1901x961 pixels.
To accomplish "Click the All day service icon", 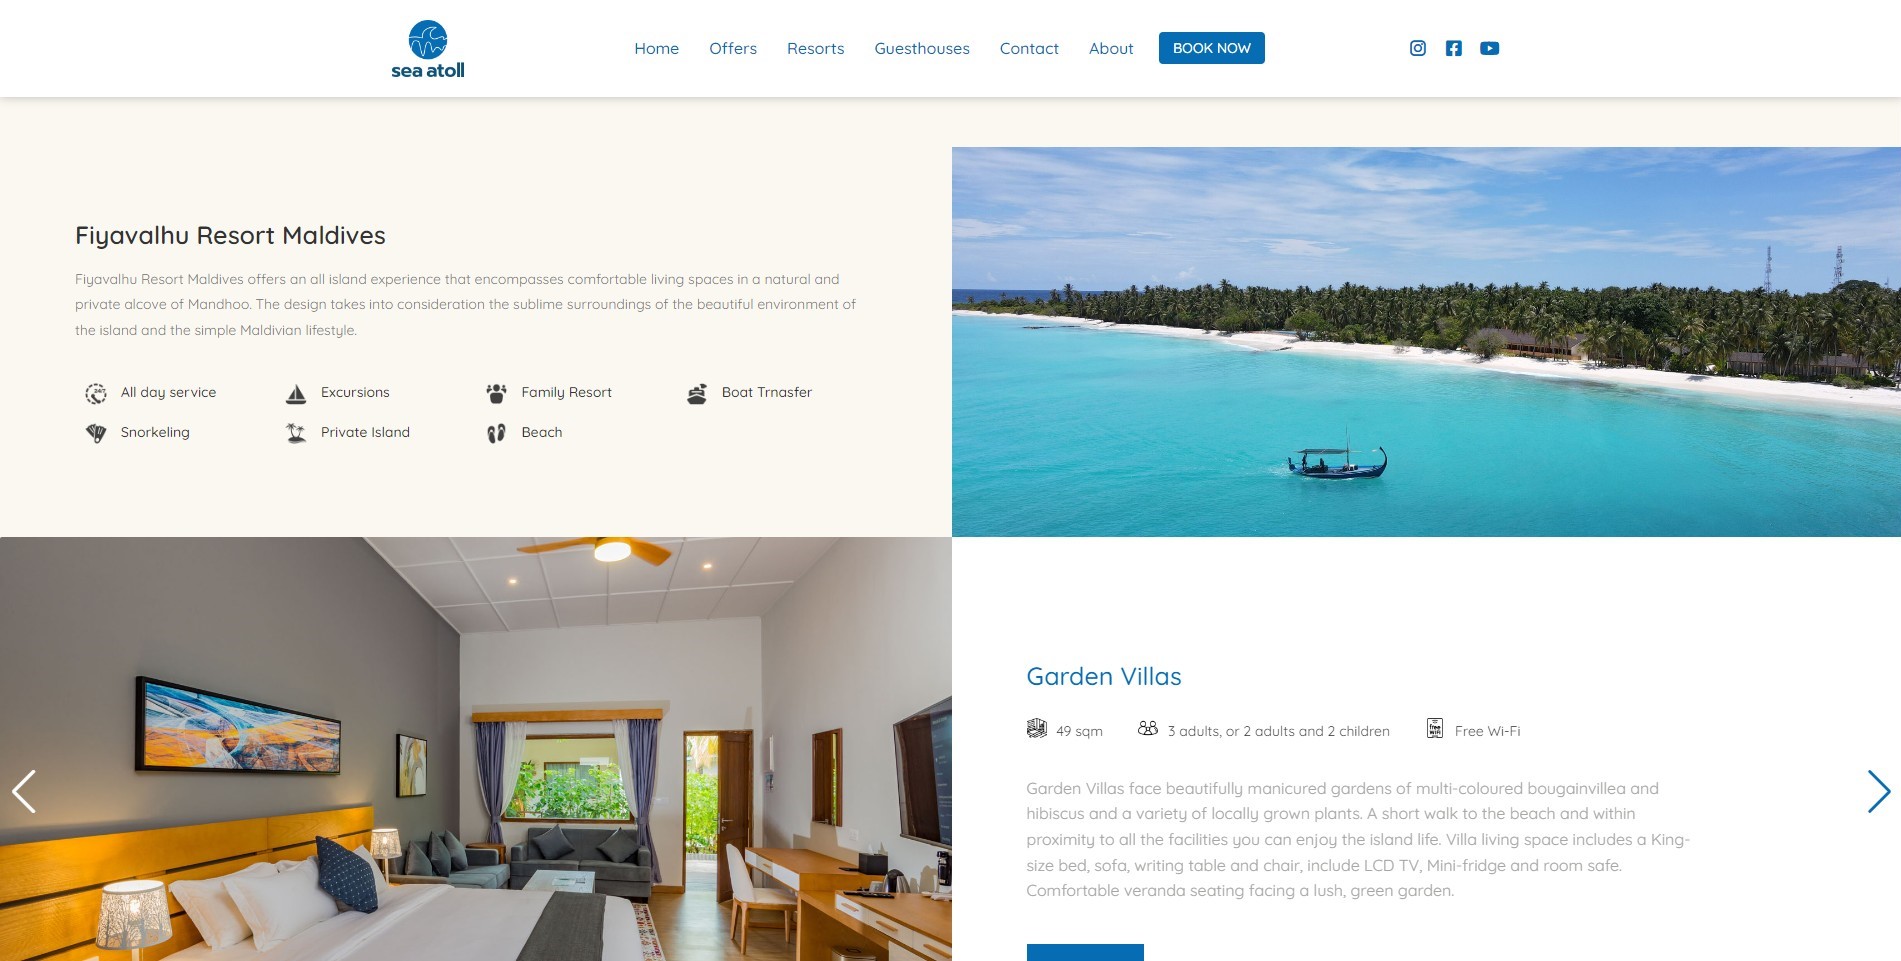I will pos(96,393).
